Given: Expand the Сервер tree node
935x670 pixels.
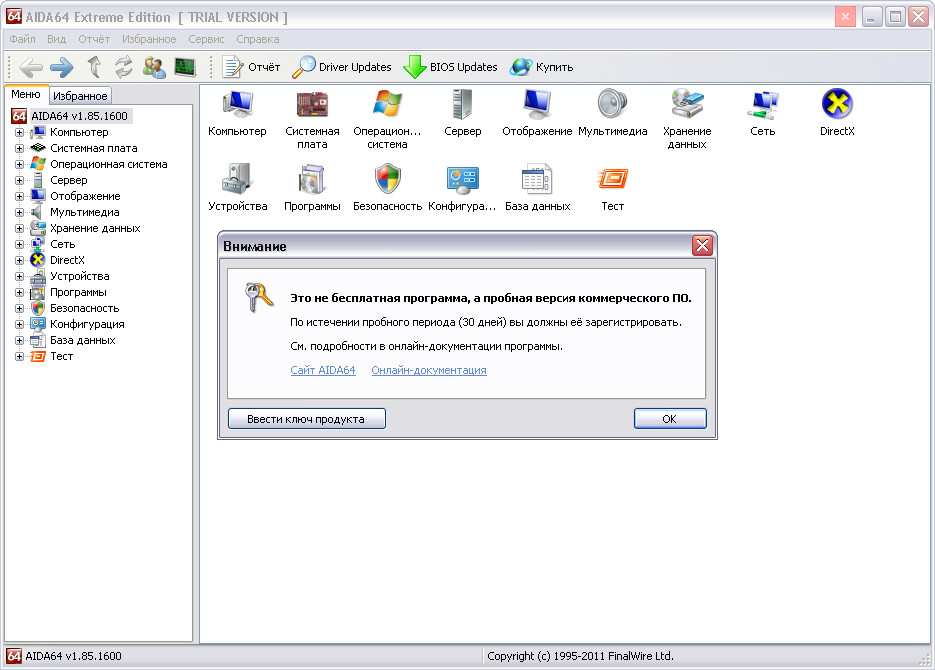Looking at the screenshot, I should click(19, 181).
